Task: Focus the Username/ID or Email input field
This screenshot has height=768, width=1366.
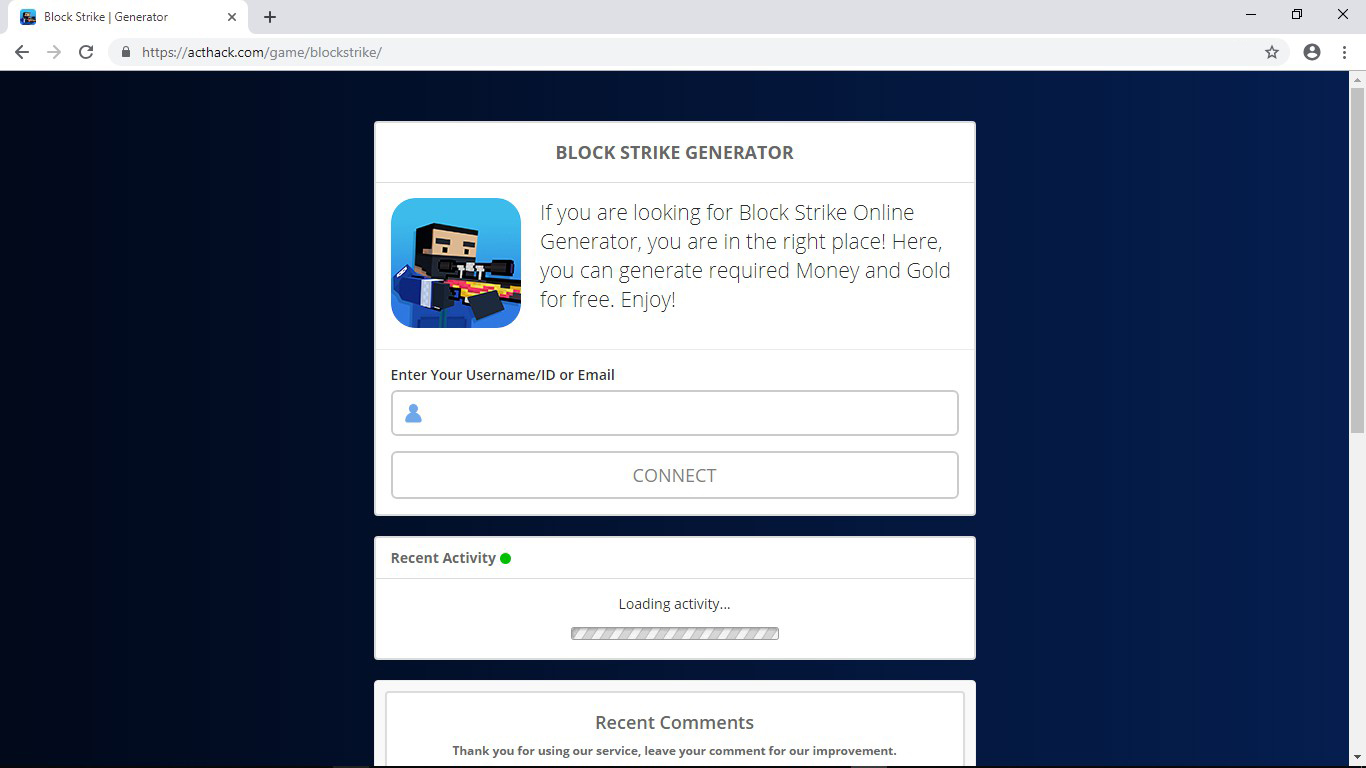Action: pos(675,413)
